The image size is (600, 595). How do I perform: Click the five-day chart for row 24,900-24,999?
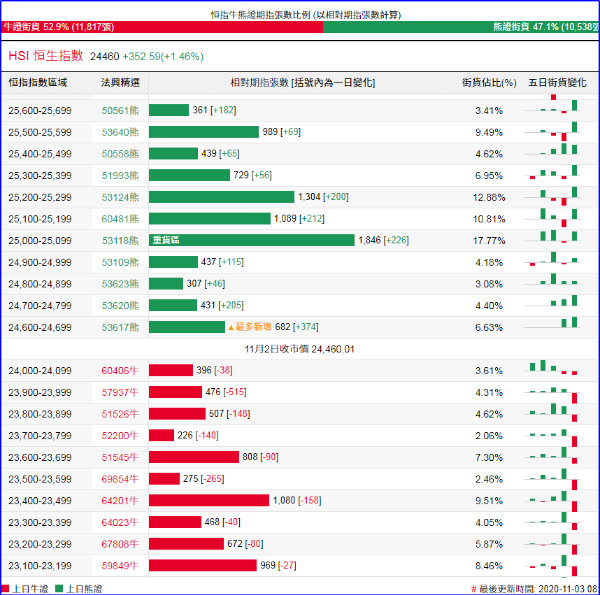pos(553,259)
